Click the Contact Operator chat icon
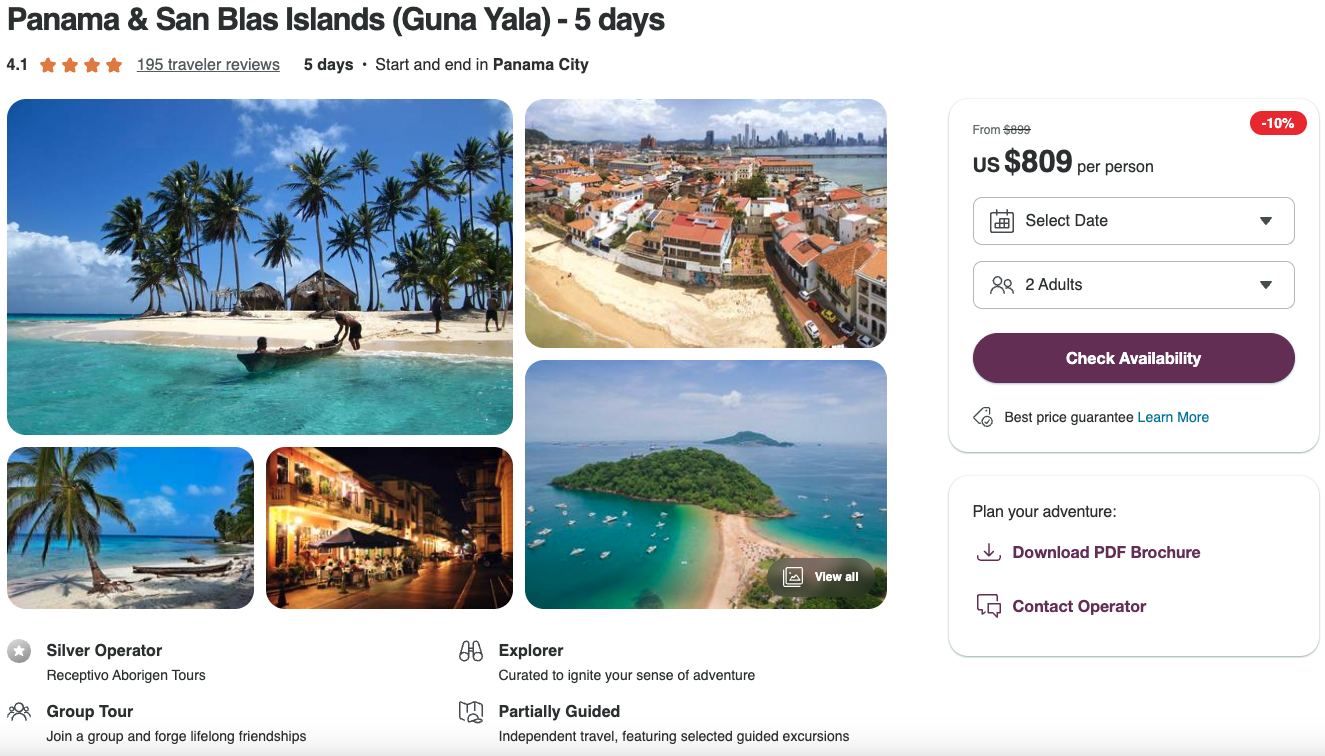 (x=988, y=606)
